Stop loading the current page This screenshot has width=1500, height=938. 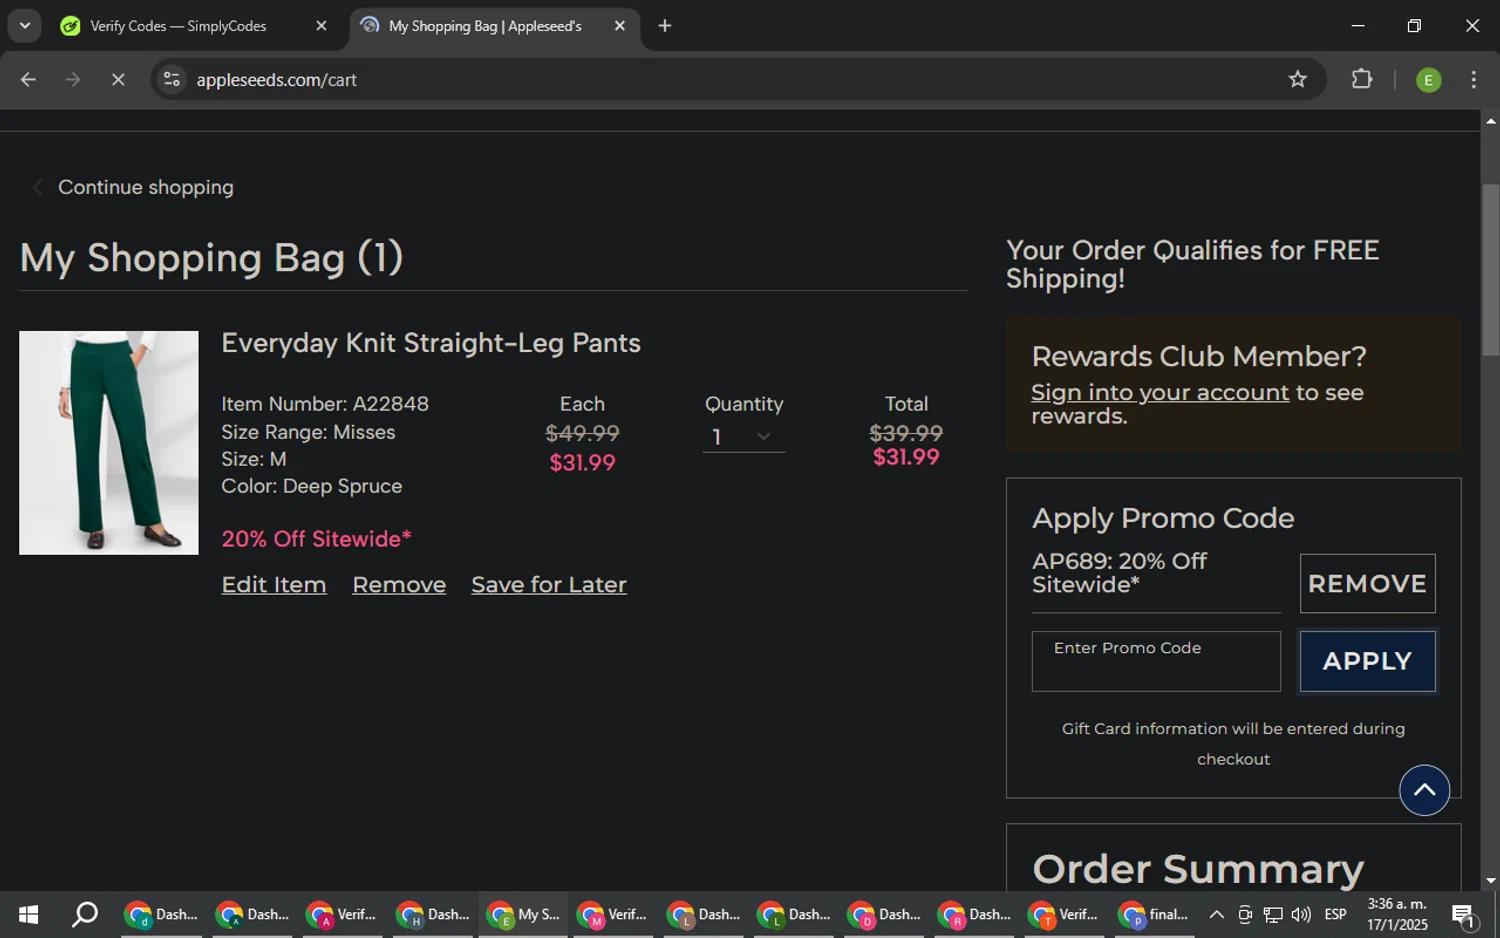pos(118,79)
